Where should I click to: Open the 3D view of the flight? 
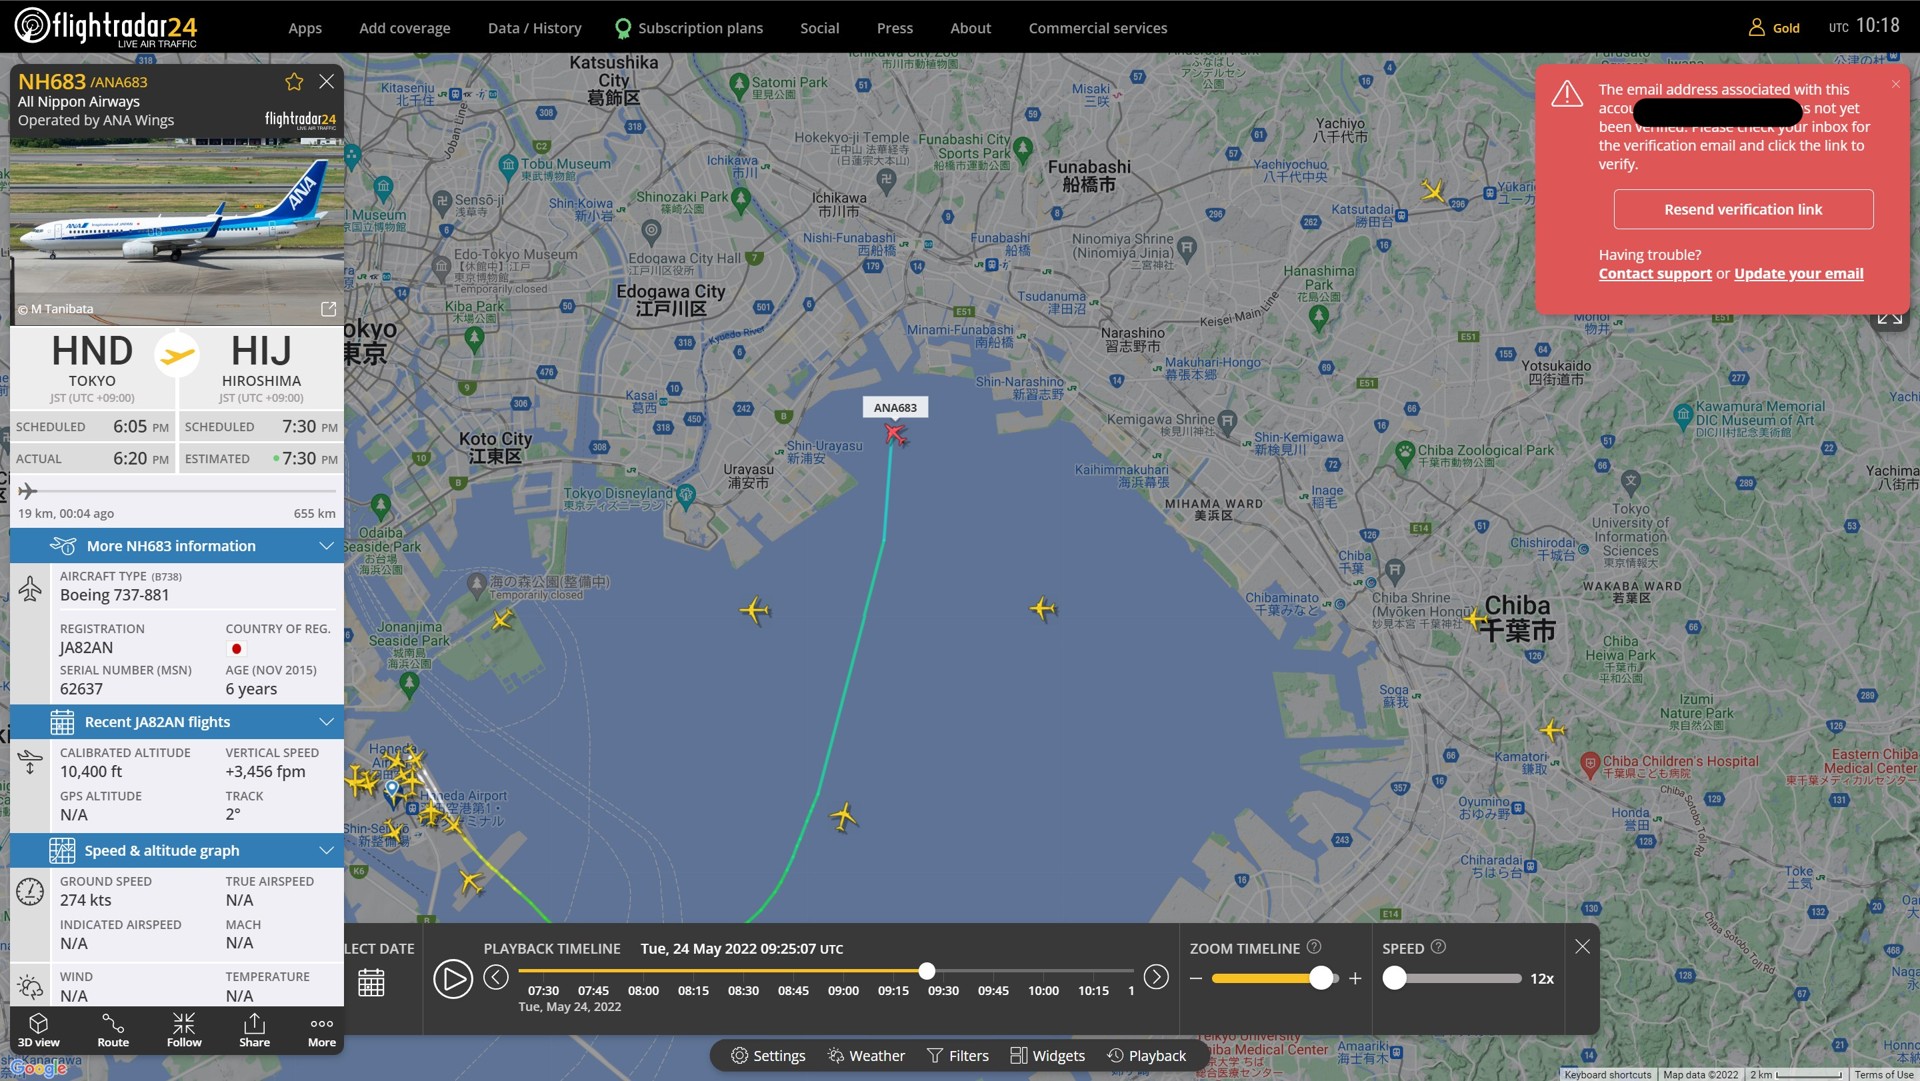(x=38, y=1030)
